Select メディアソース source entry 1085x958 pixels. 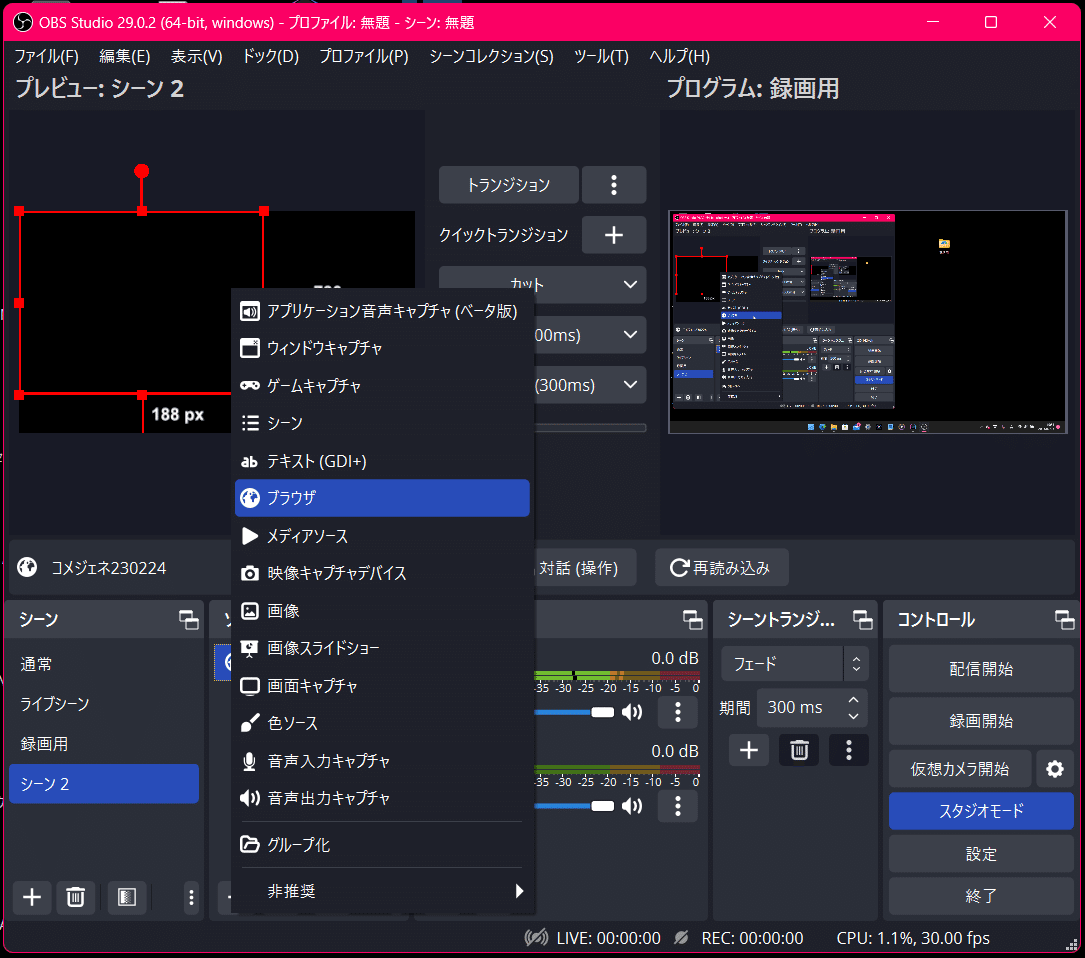click(382, 536)
